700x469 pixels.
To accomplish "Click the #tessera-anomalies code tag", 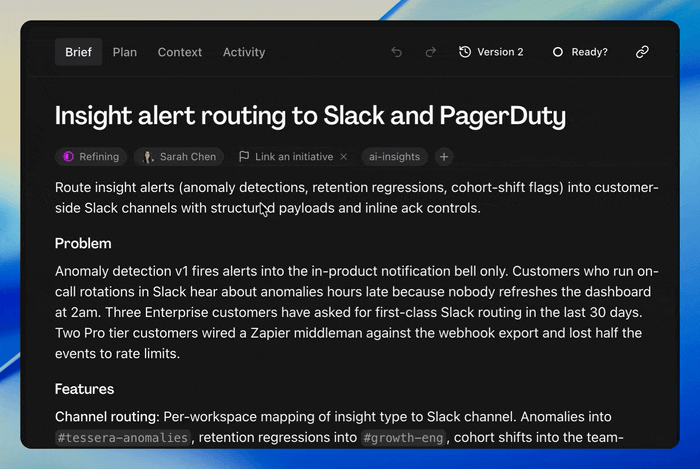I will tap(123, 438).
